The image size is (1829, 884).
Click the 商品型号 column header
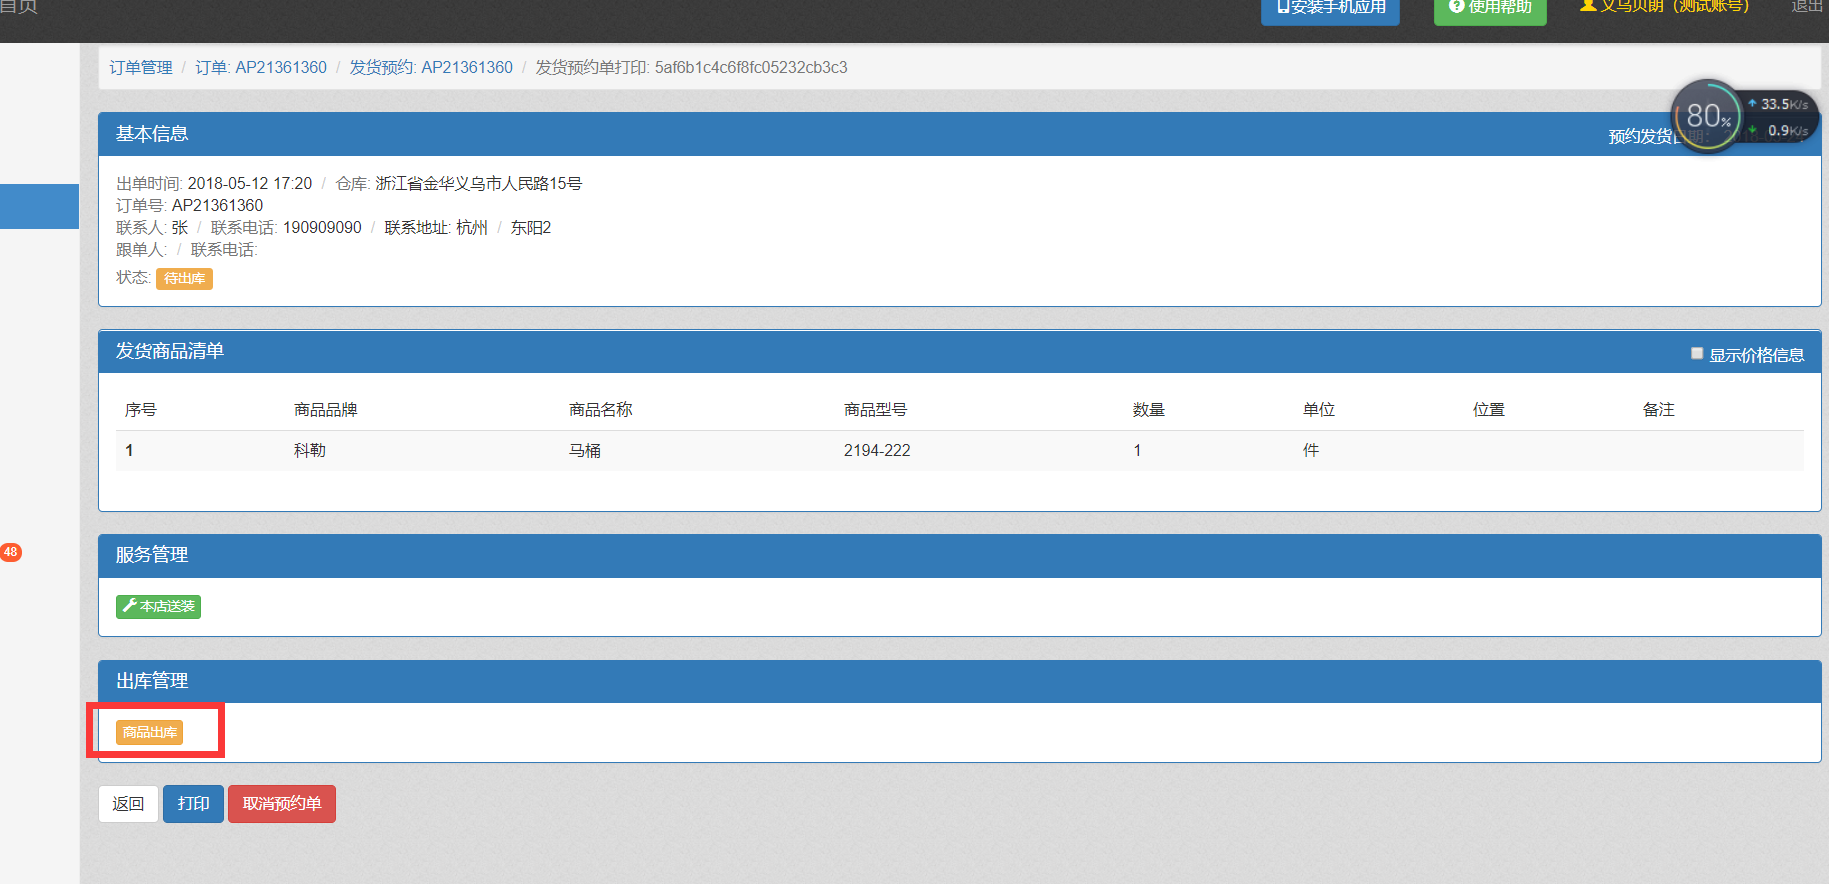click(x=875, y=410)
